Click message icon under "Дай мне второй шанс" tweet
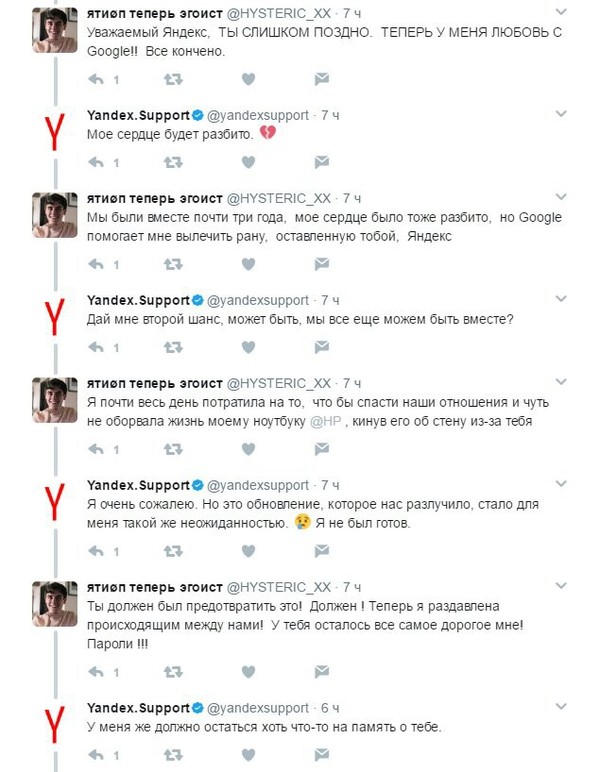 321,347
